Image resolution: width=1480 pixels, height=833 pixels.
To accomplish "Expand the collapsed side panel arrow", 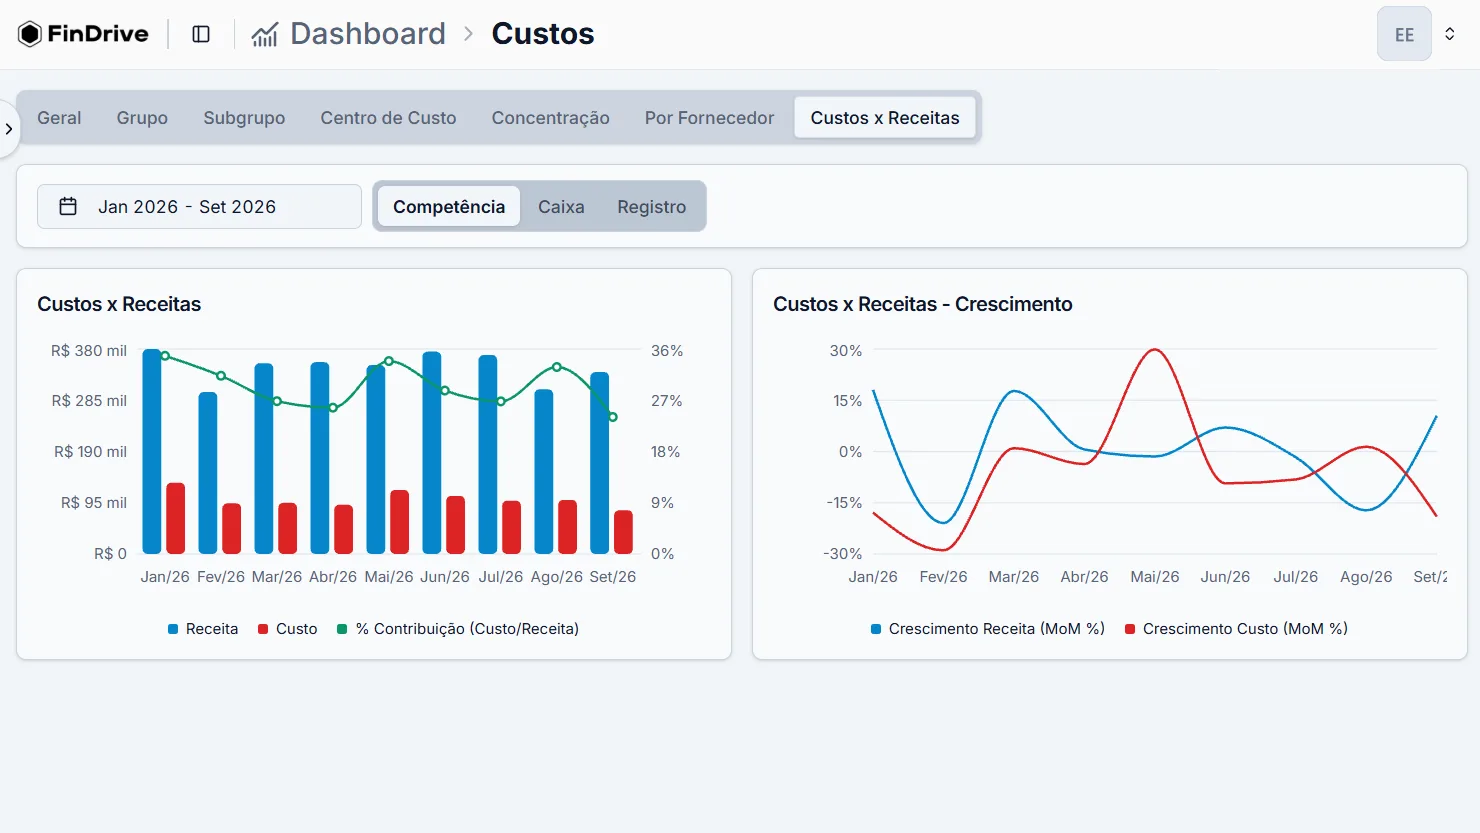I will point(8,129).
